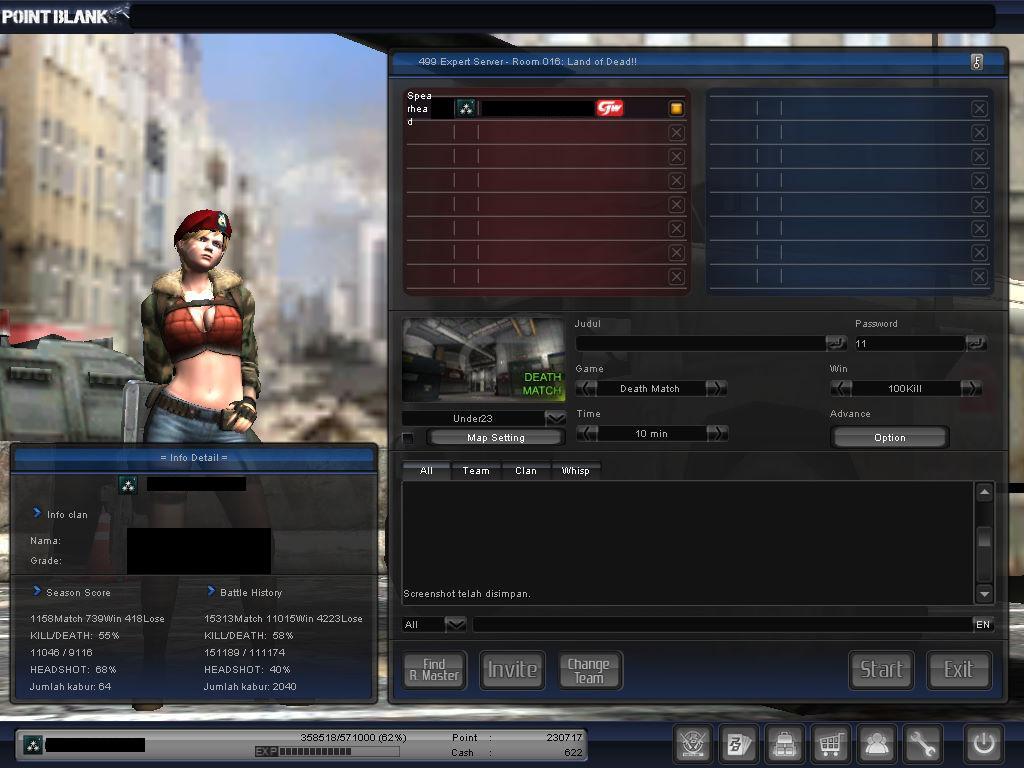
Task: Click the rank insignia in Info Detail
Action: click(128, 485)
